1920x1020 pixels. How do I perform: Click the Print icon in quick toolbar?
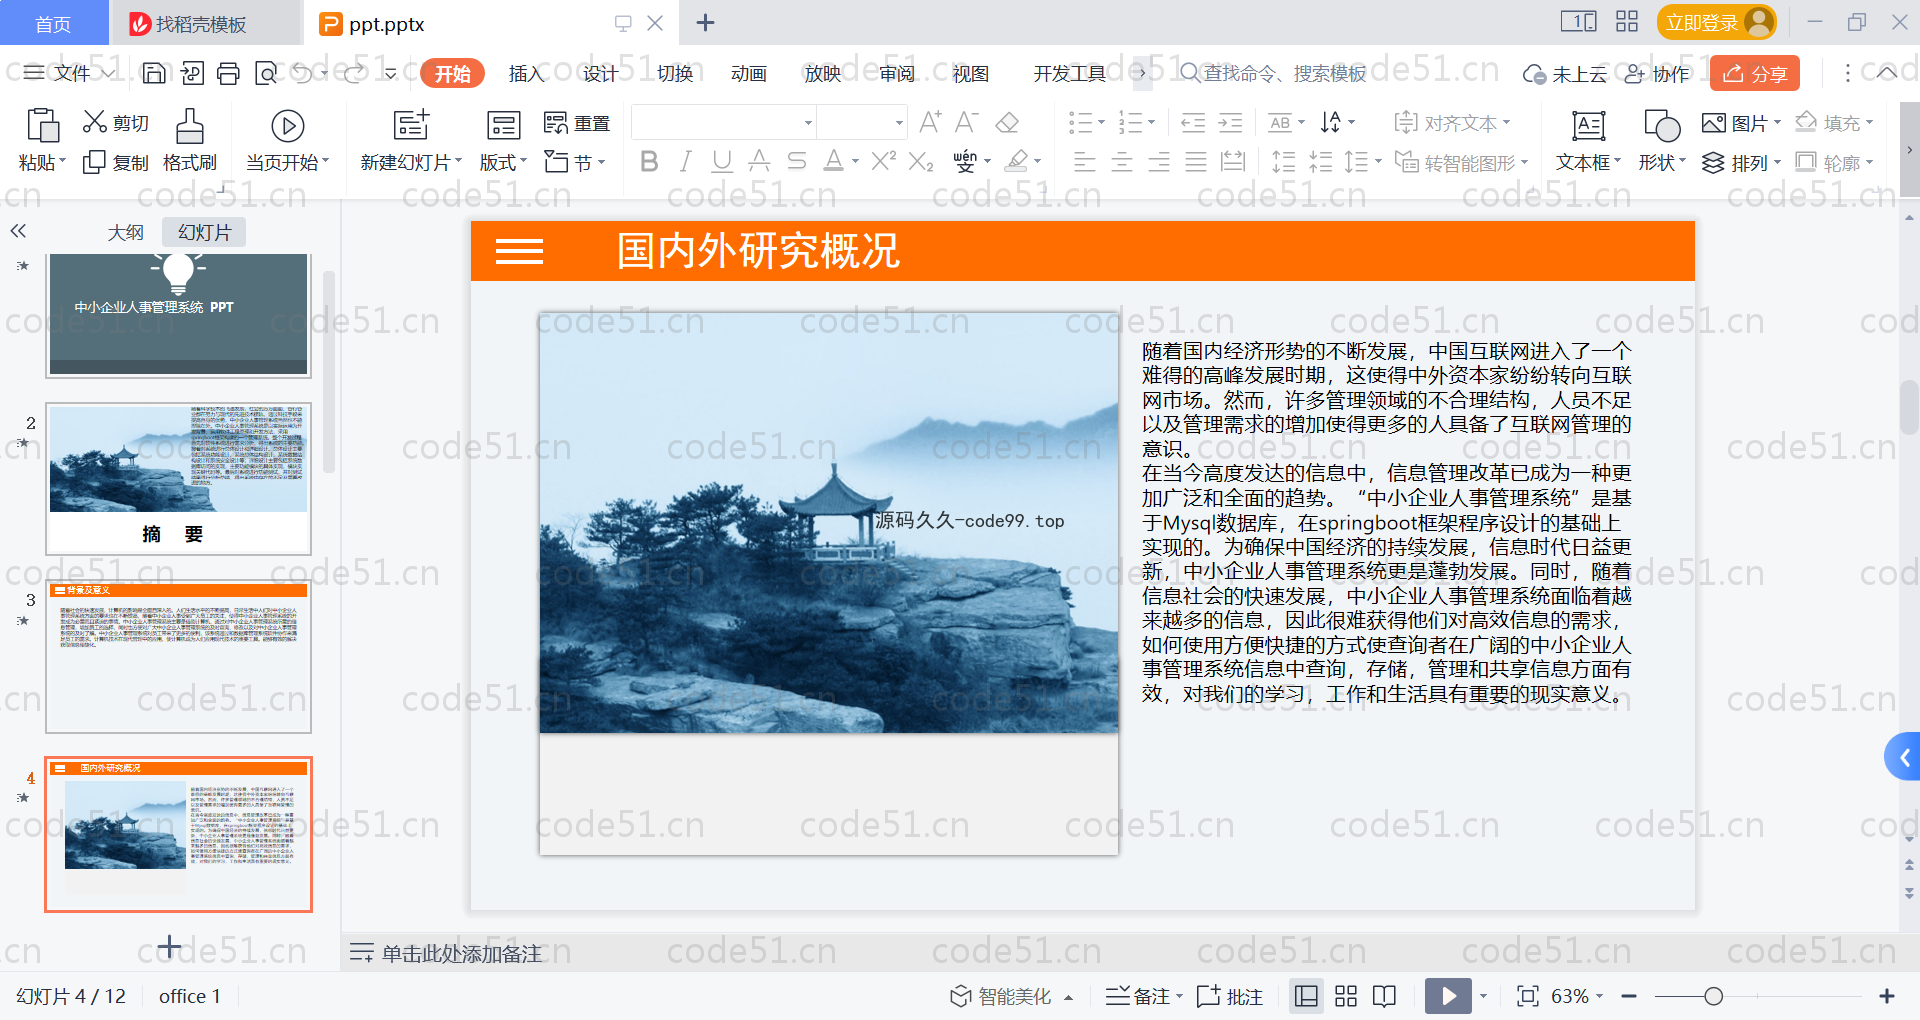coord(229,73)
